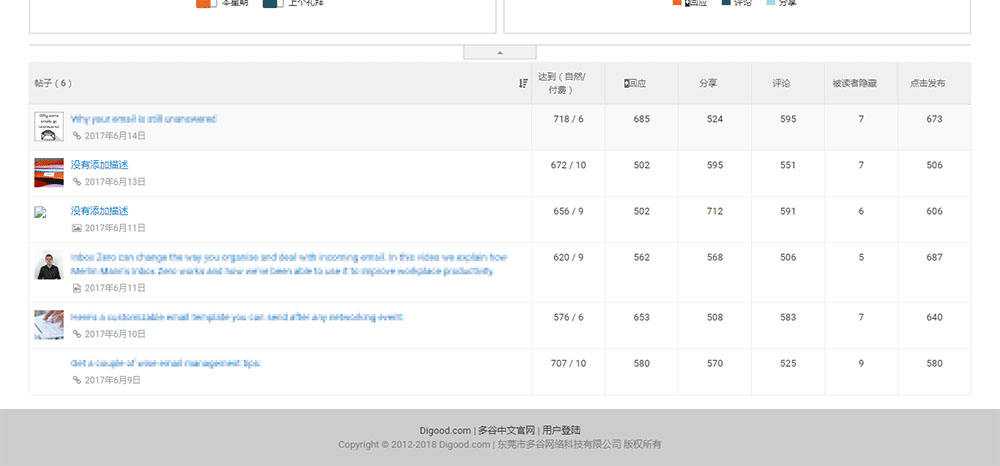
Task: Open the Inbox Zero video thumbnail of a man
Action: [48, 265]
